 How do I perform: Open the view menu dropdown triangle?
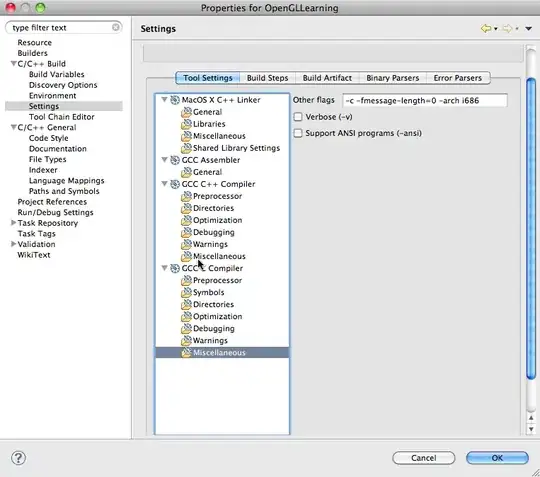click(529, 29)
